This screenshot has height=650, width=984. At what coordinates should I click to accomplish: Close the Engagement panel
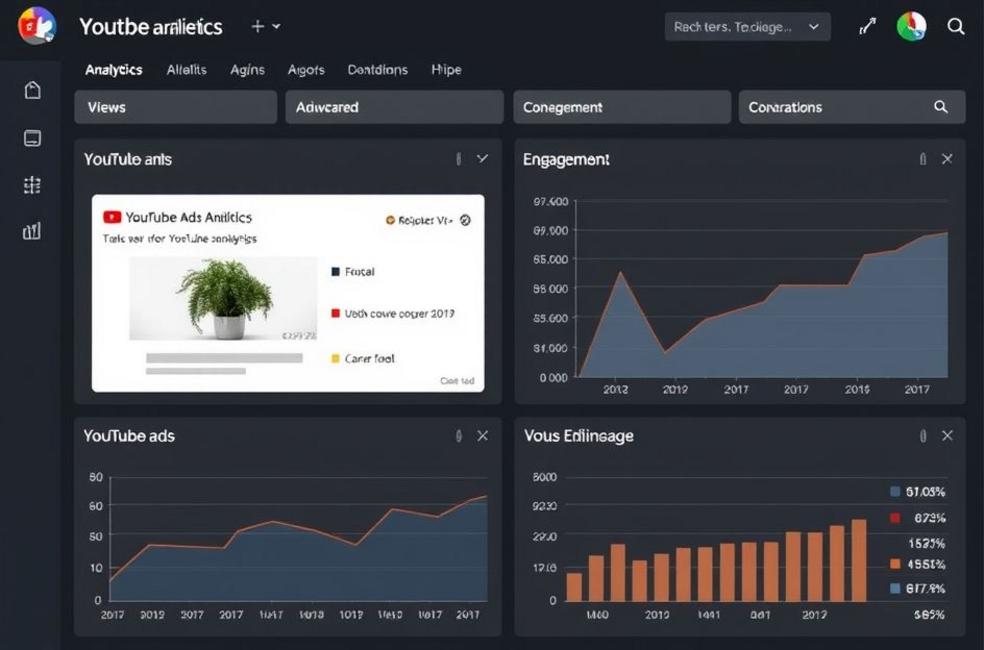[x=947, y=159]
